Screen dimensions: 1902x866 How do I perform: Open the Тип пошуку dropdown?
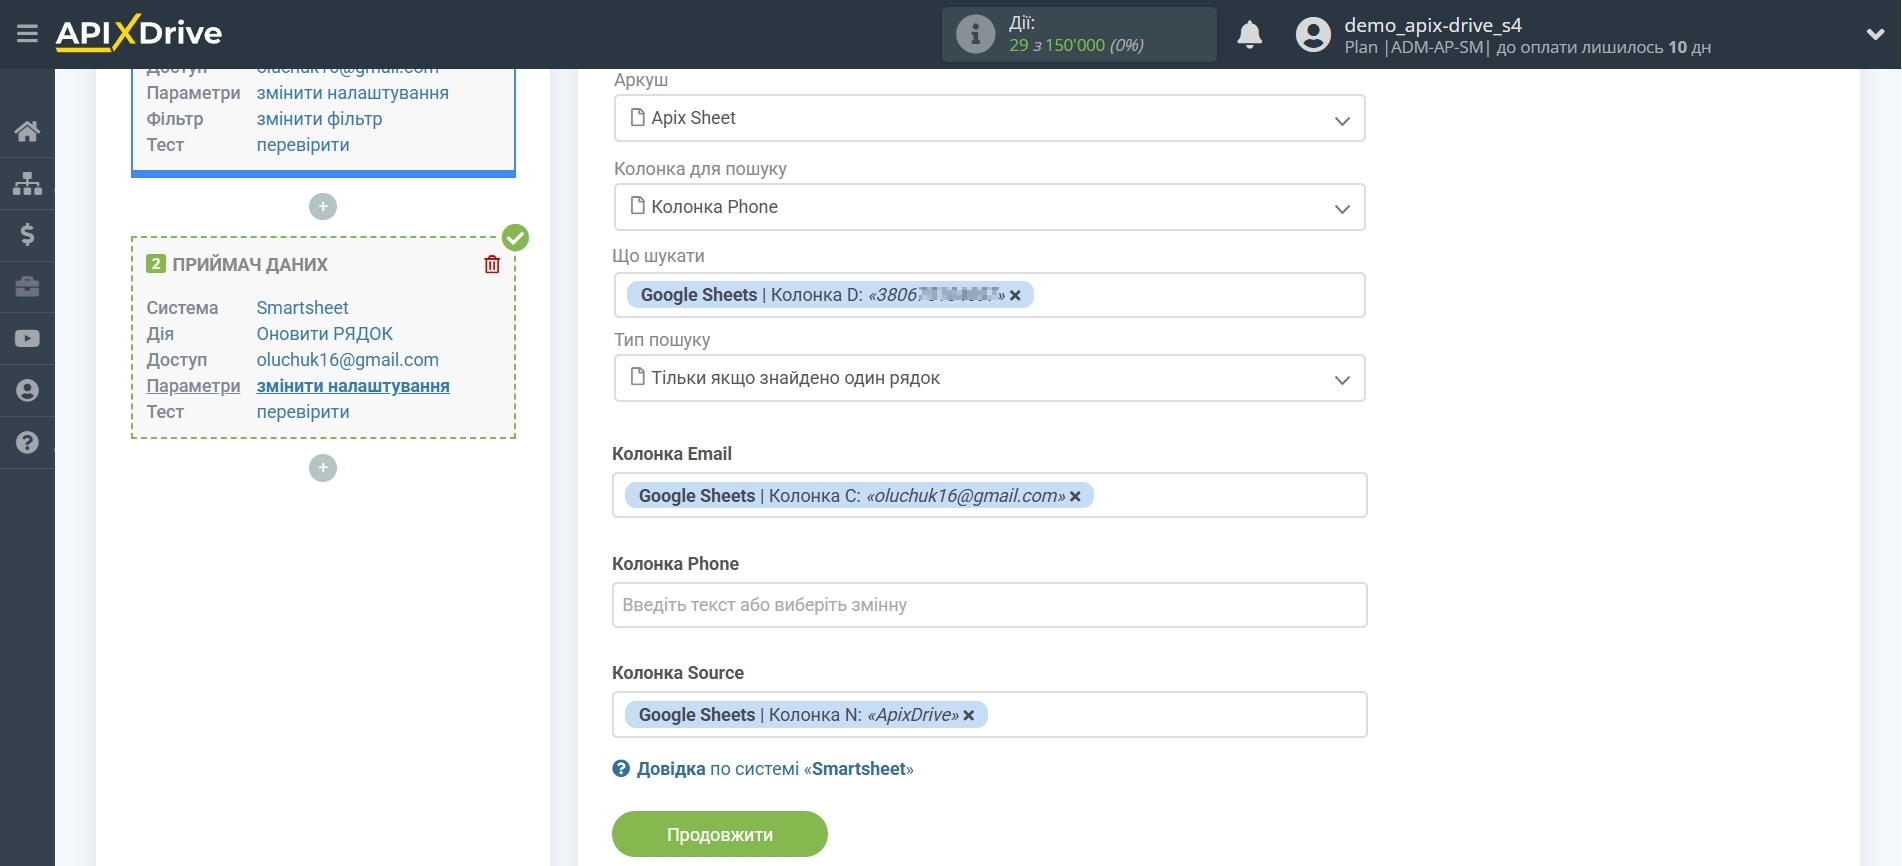pos(989,378)
